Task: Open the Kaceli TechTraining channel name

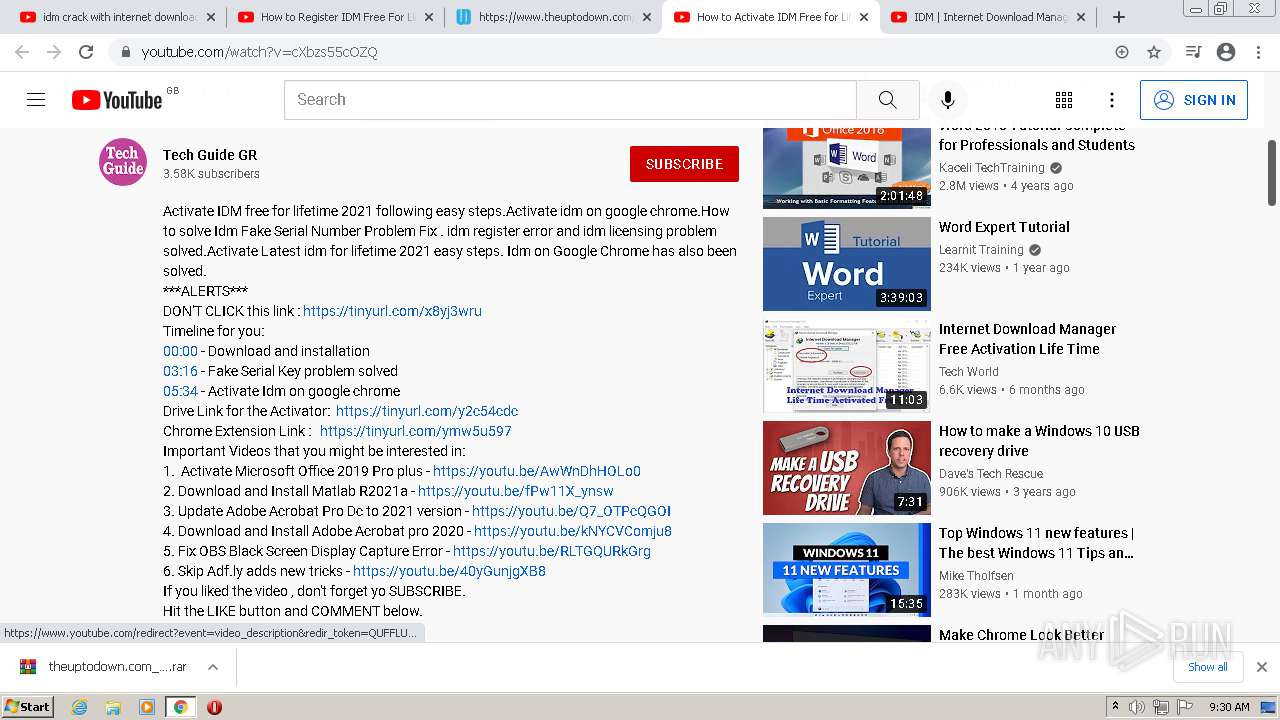Action: pyautogui.click(x=993, y=168)
